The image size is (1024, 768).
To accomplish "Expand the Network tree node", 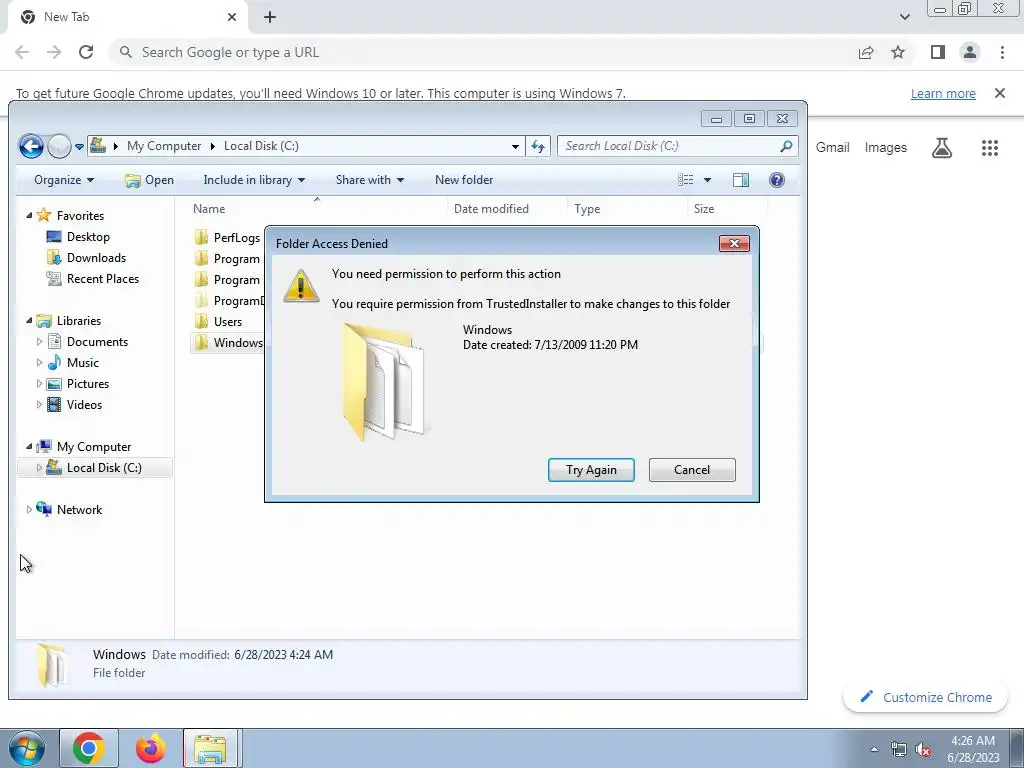I will [x=29, y=509].
